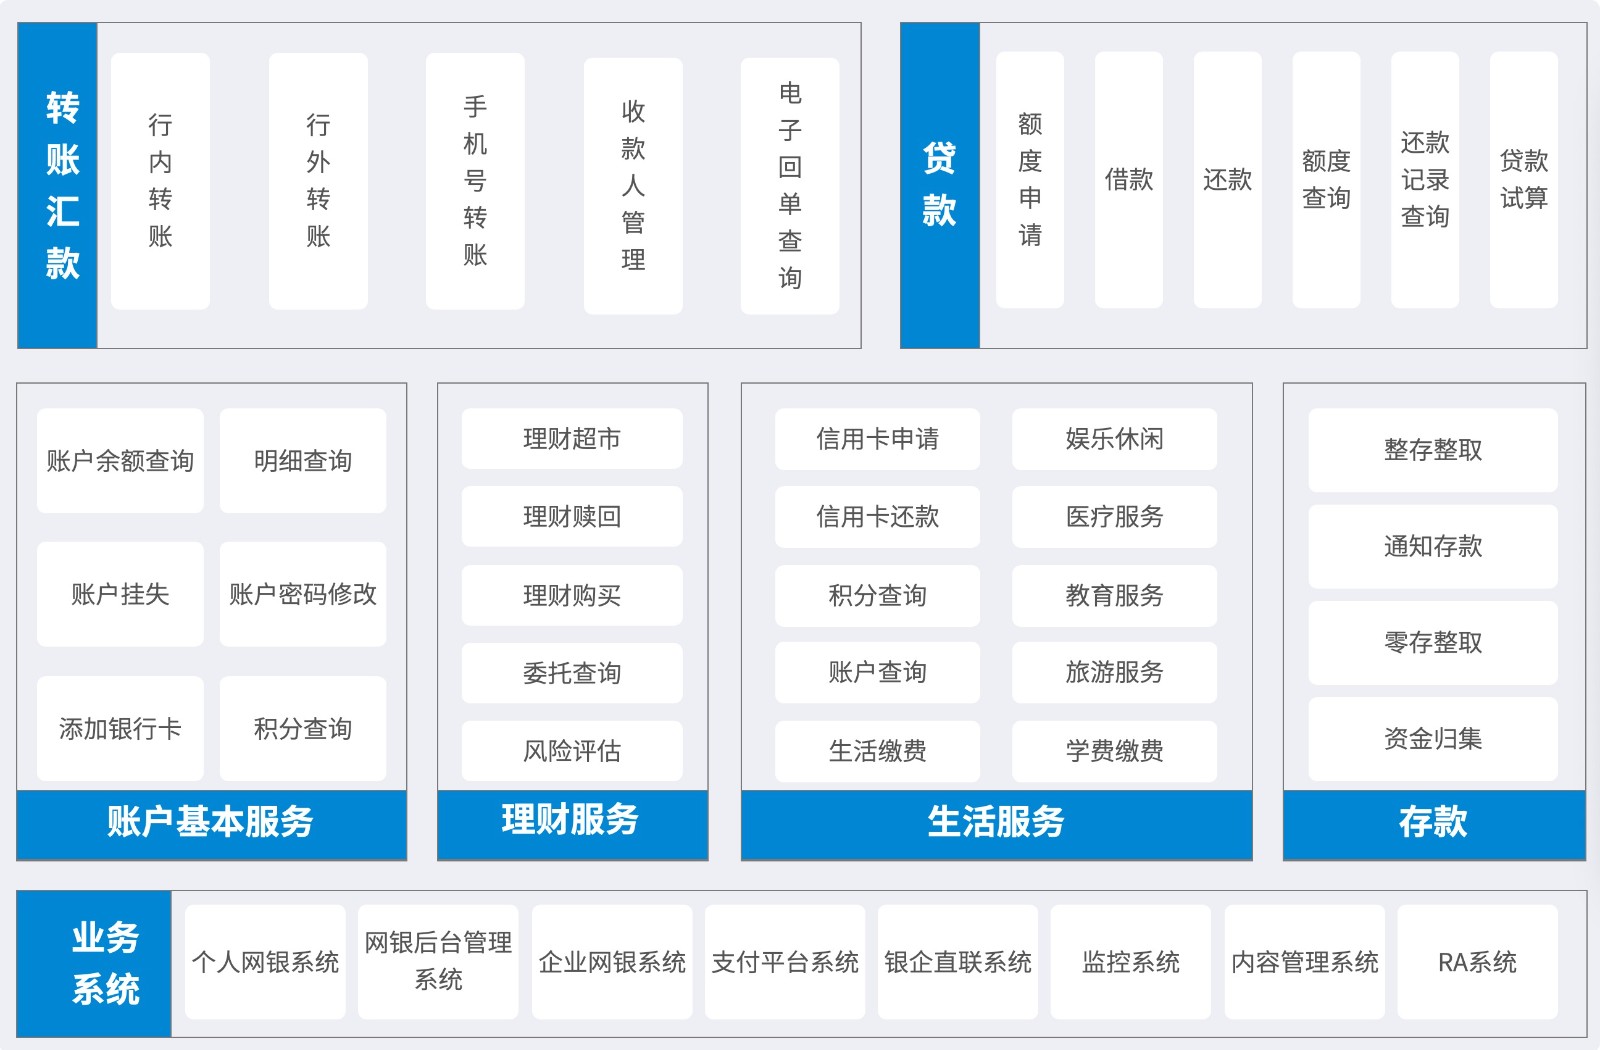The width and height of the screenshot is (1600, 1050).
Task: Open the 账户基本服务 panel label
Action: click(210, 824)
